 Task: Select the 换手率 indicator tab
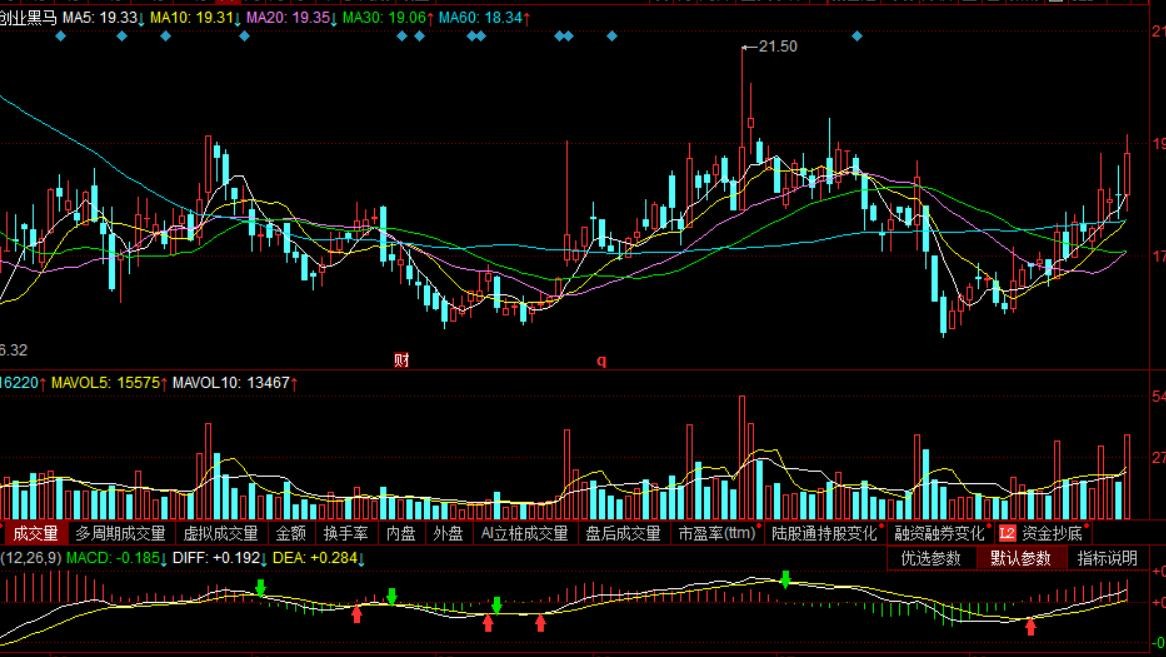345,534
